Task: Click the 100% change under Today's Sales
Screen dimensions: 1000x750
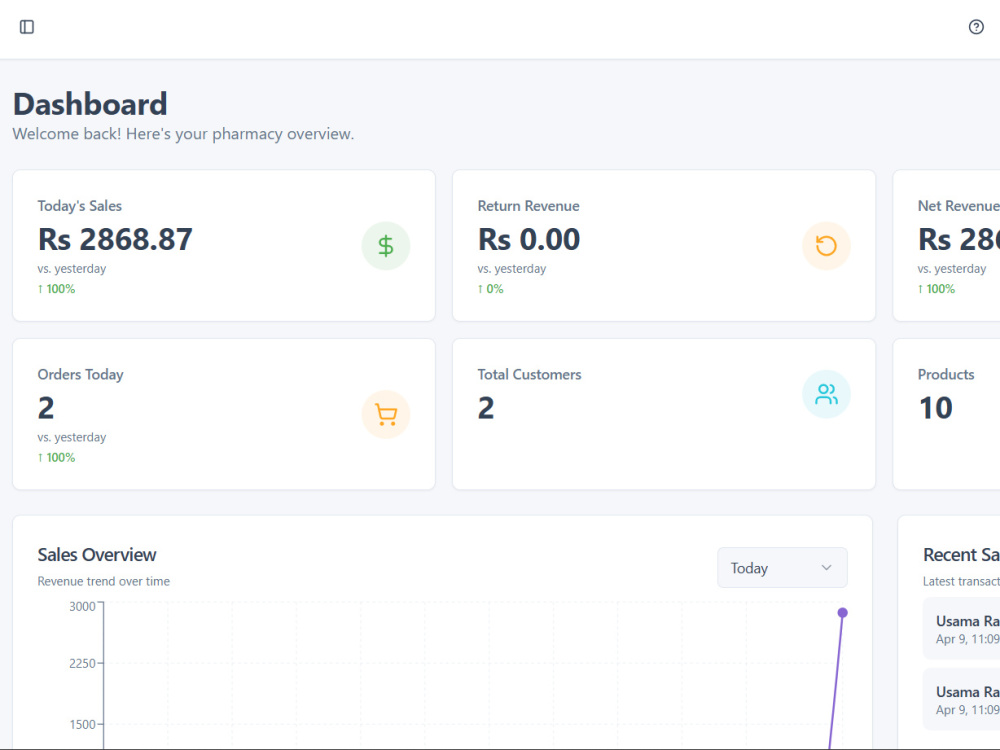Action: tap(56, 289)
